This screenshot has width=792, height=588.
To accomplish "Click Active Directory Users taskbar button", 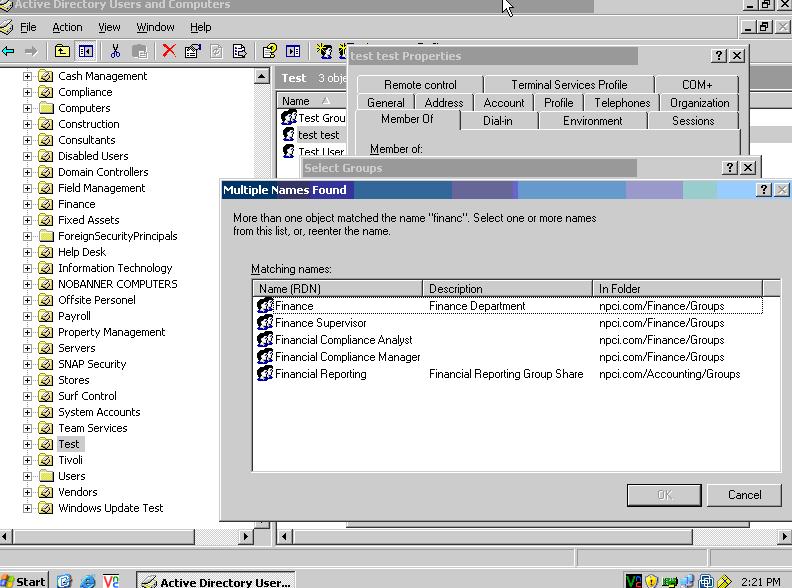I will [x=216, y=581].
